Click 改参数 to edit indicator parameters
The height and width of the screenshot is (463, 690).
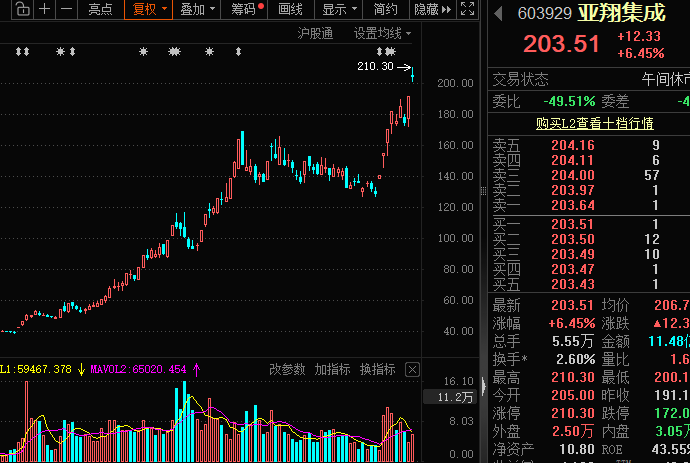tap(287, 369)
